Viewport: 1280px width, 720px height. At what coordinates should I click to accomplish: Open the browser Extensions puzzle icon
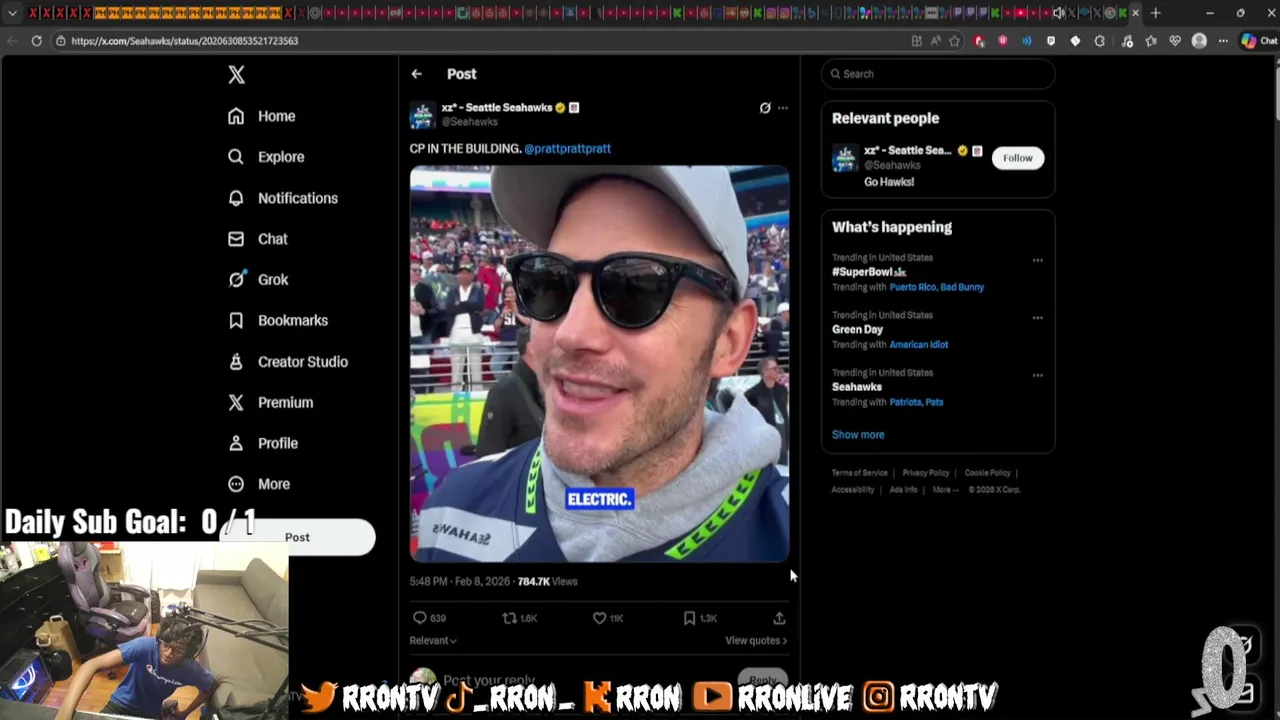[x=1100, y=41]
